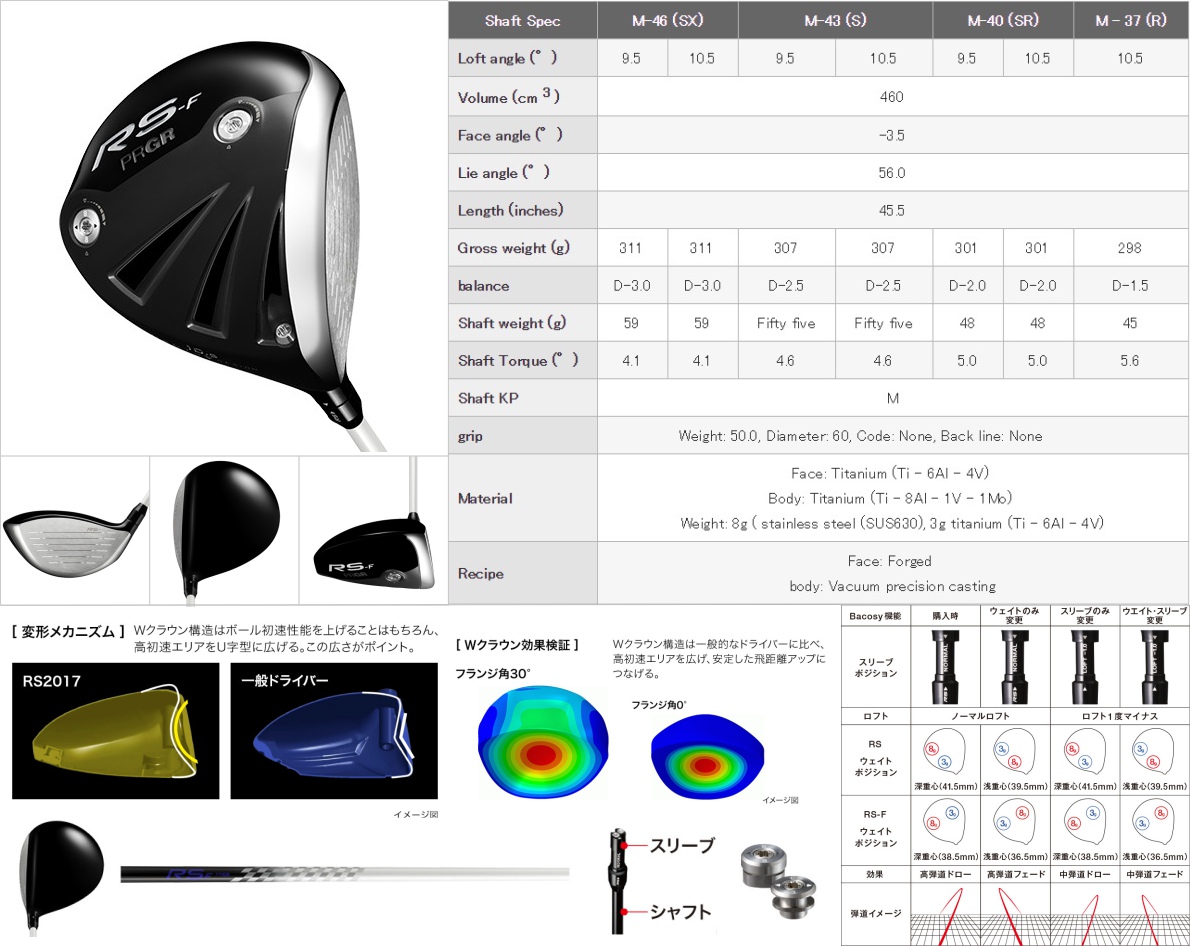Select the M-40 (SR) column header
The width and height of the screenshot is (1190, 946).
click(x=1003, y=20)
